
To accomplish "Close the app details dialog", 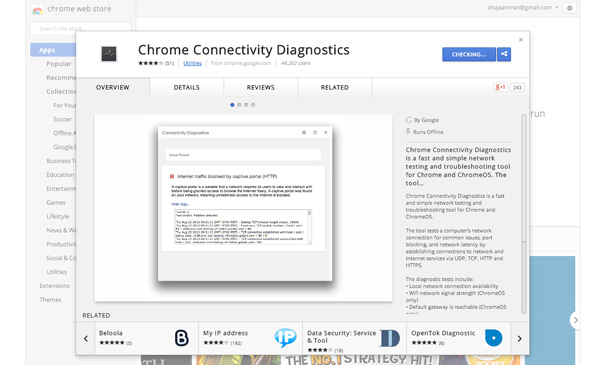I will click(x=520, y=40).
